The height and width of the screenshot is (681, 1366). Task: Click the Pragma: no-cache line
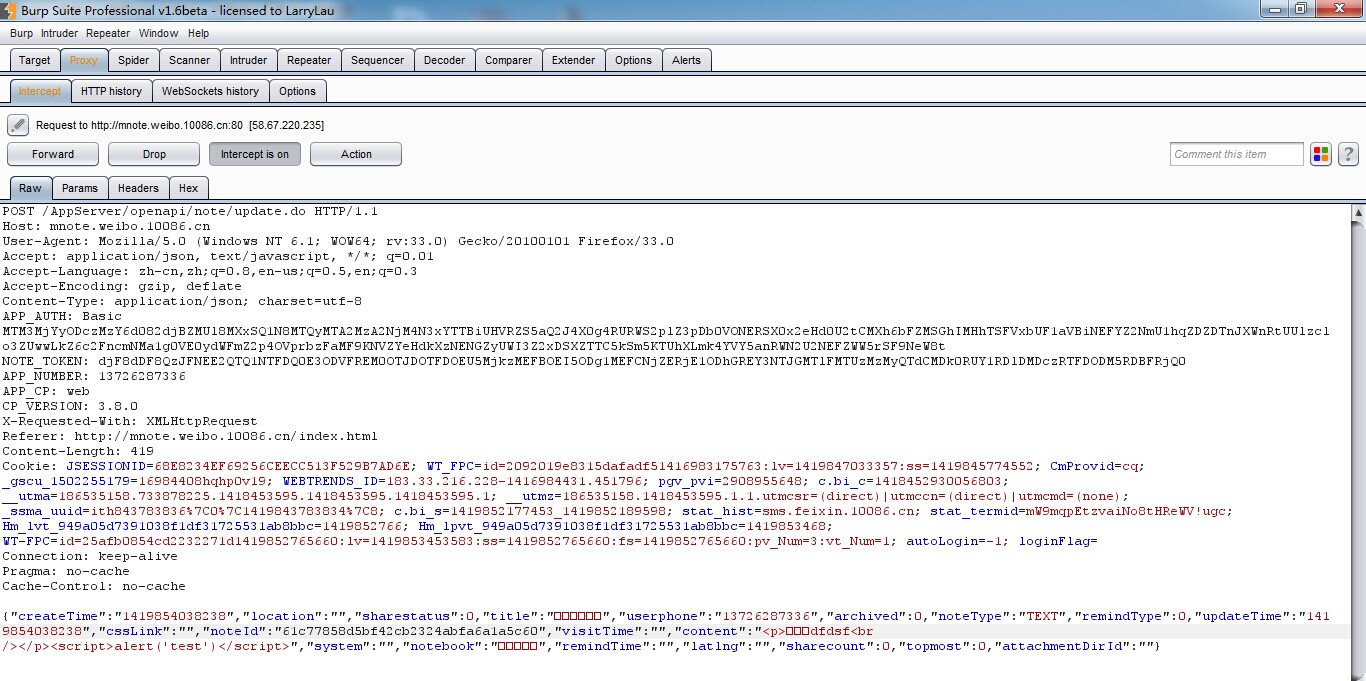66,571
